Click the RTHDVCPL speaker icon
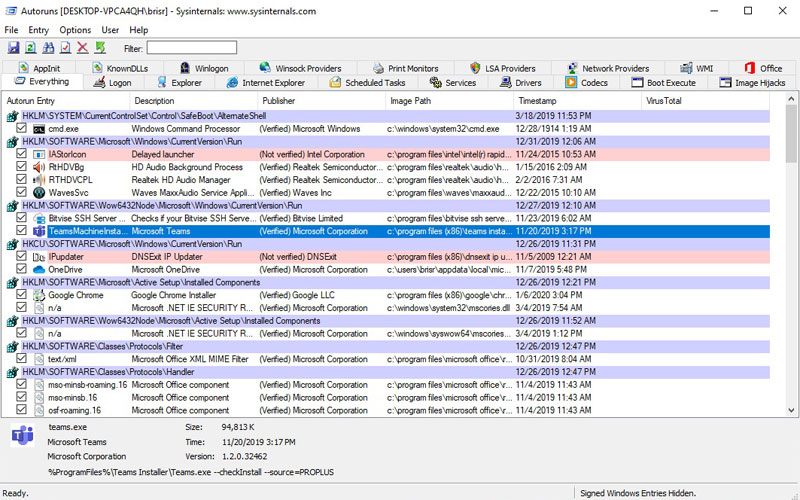Image resolution: width=800 pixels, height=500 pixels. tap(39, 180)
